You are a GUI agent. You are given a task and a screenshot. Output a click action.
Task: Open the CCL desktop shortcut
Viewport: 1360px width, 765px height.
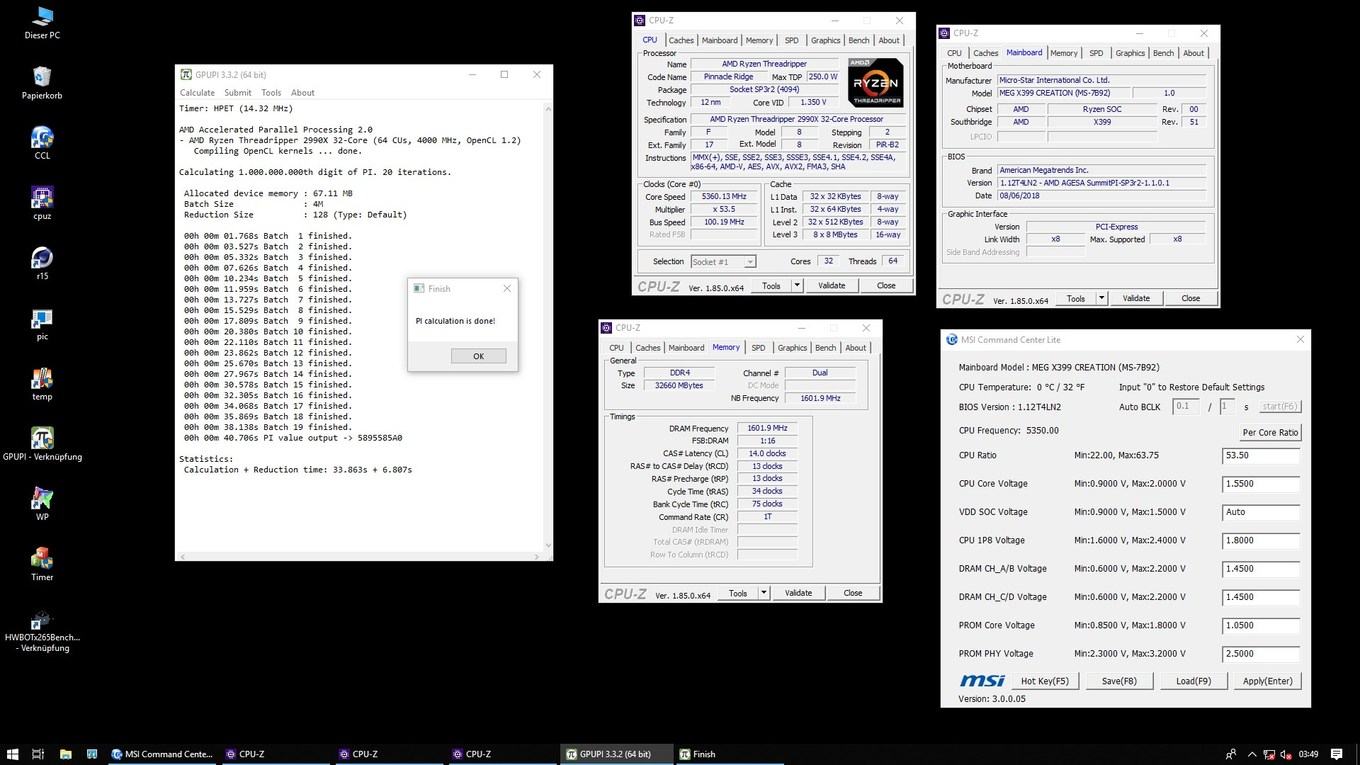pyautogui.click(x=42, y=143)
